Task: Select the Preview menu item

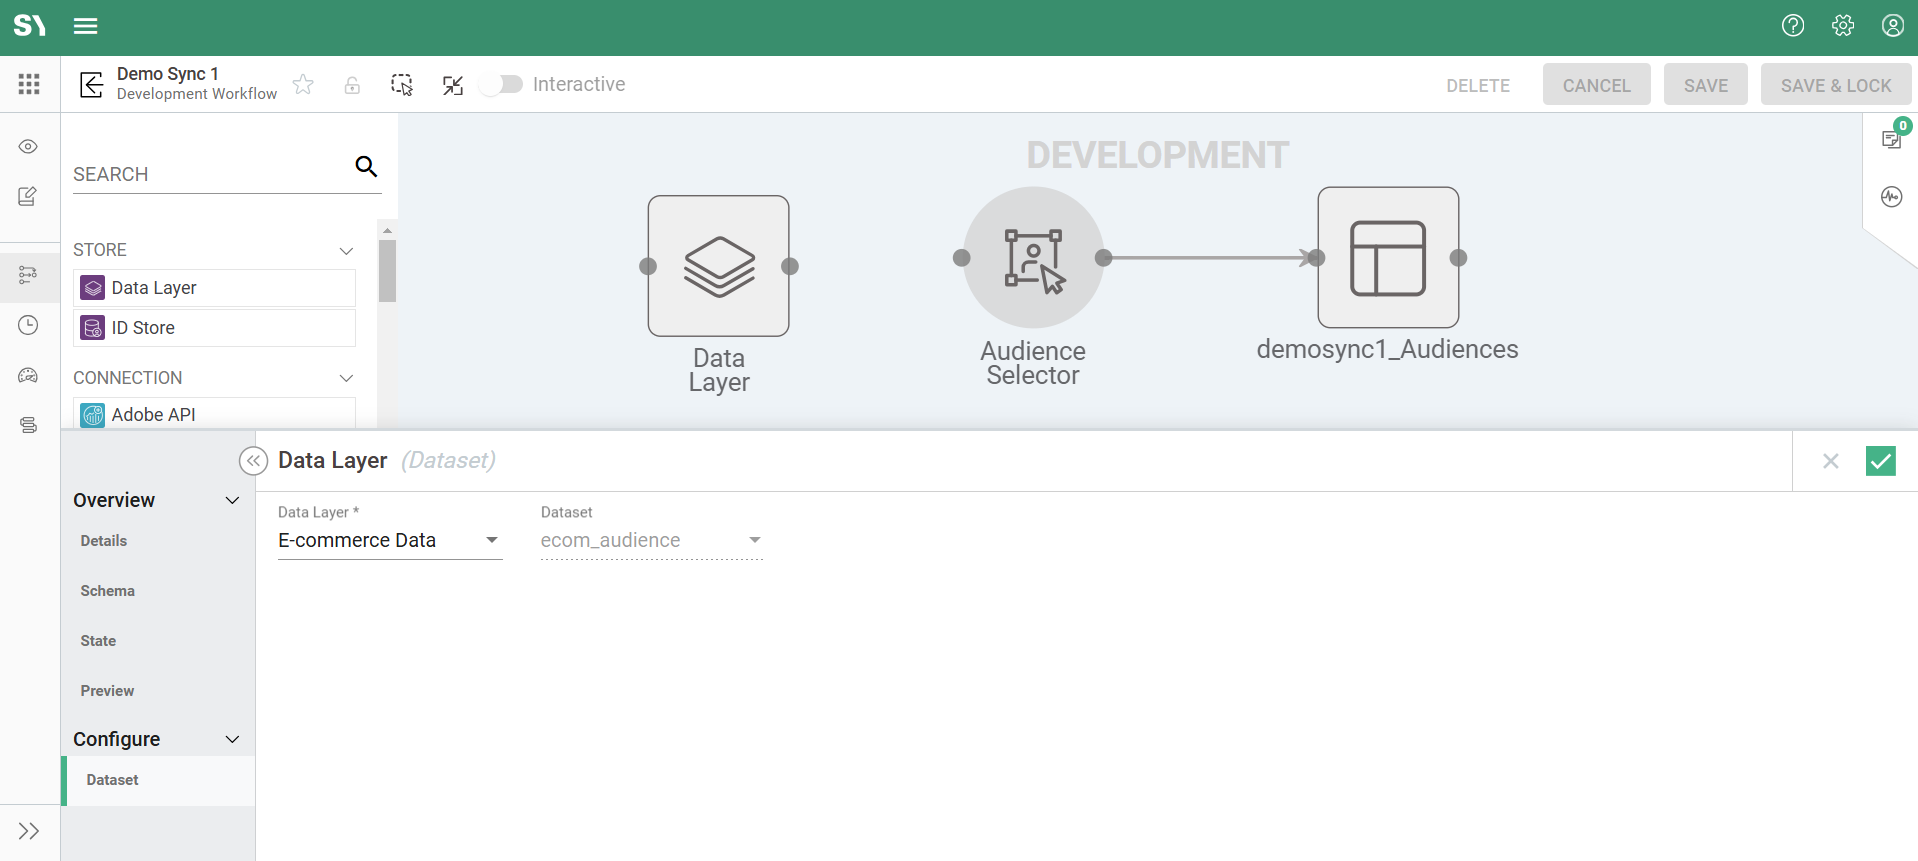Action: tap(107, 691)
